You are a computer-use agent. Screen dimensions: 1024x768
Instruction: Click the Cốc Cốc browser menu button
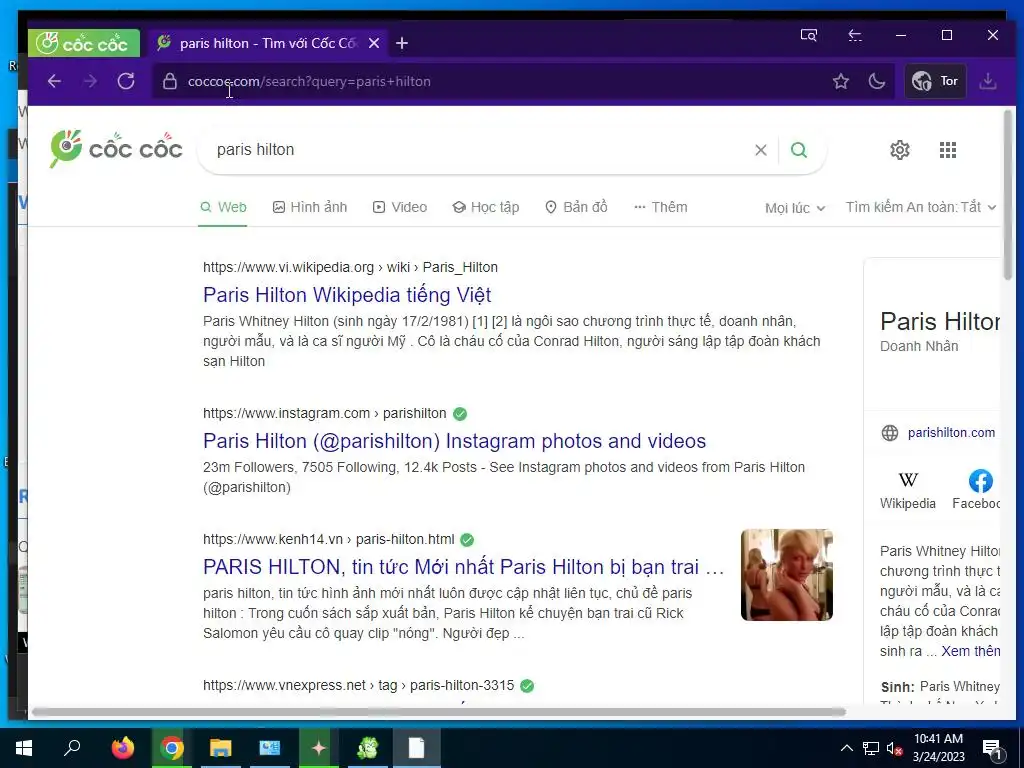pyautogui.click(x=83, y=43)
